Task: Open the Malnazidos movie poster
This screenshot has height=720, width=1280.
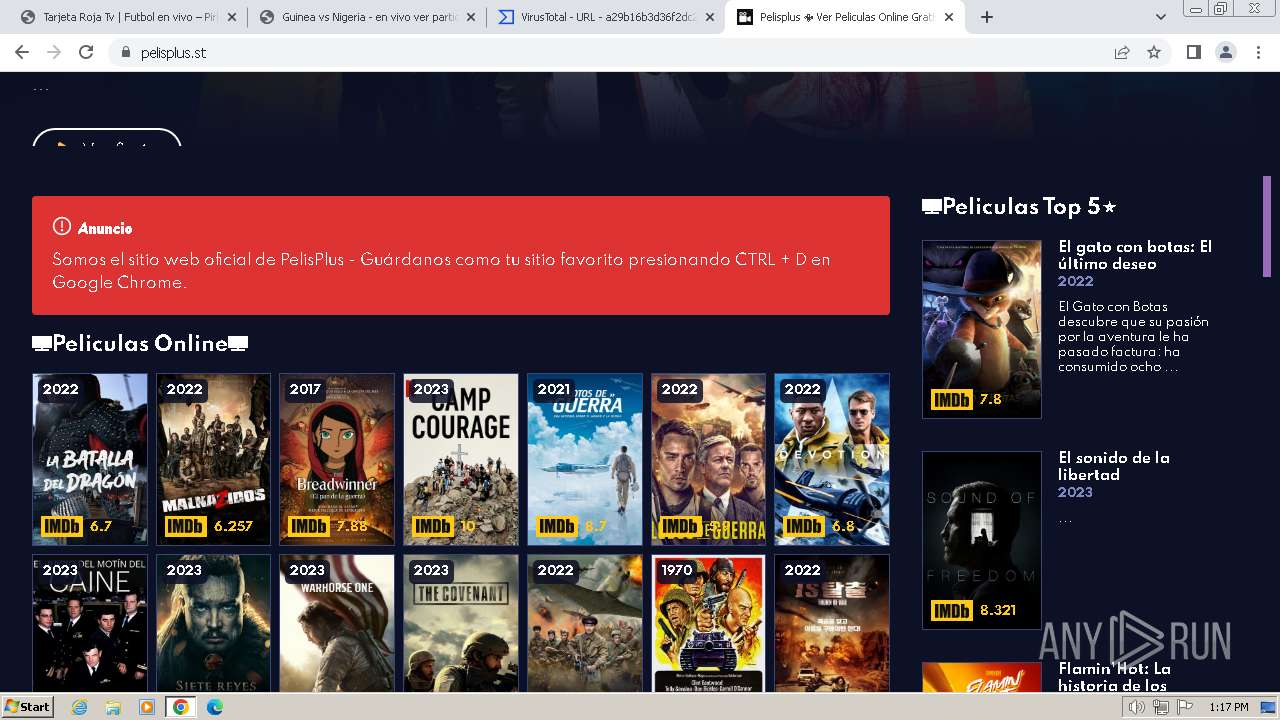Action: [213, 459]
